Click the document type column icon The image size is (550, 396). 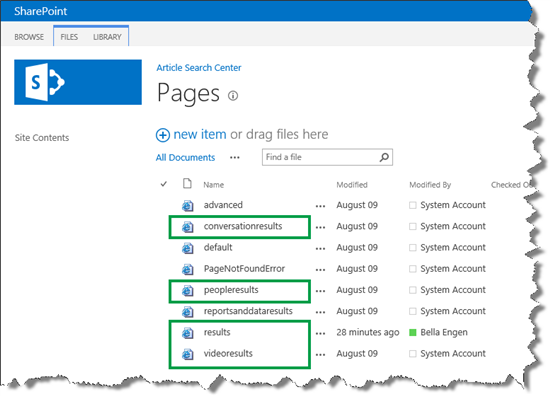coord(187,183)
